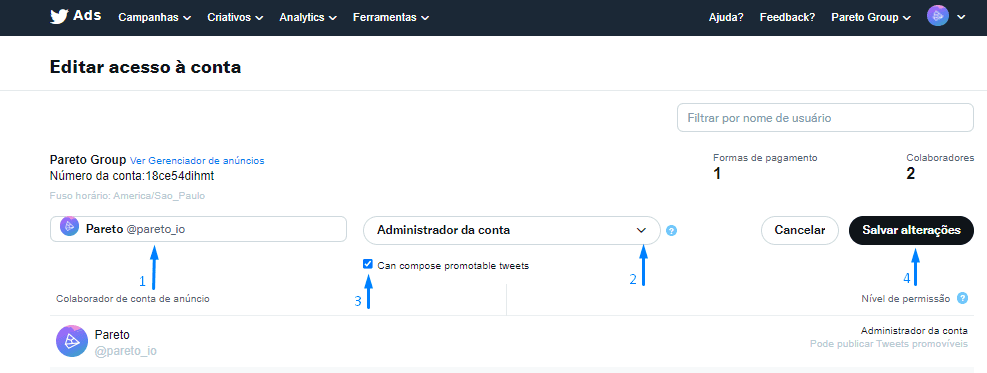Select the @pareto_io handle in list row
This screenshot has height=373, width=987.
tap(125, 351)
